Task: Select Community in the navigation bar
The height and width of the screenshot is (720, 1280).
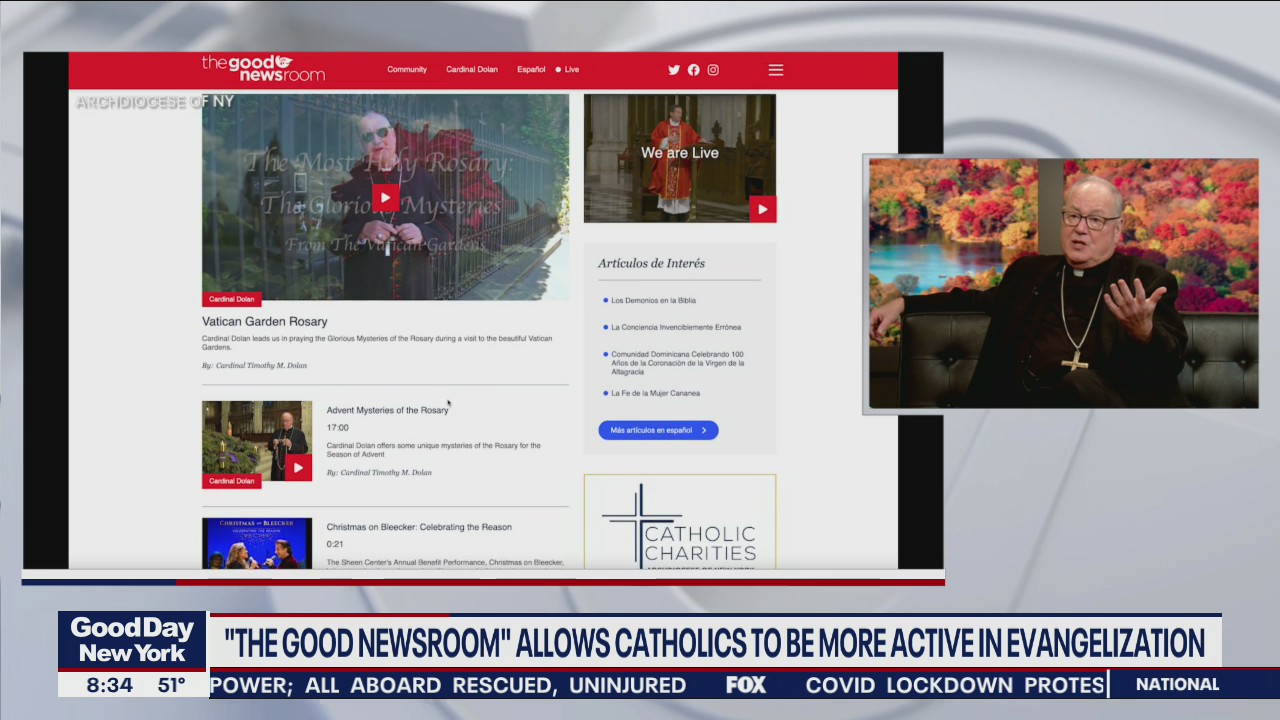Action: (407, 70)
